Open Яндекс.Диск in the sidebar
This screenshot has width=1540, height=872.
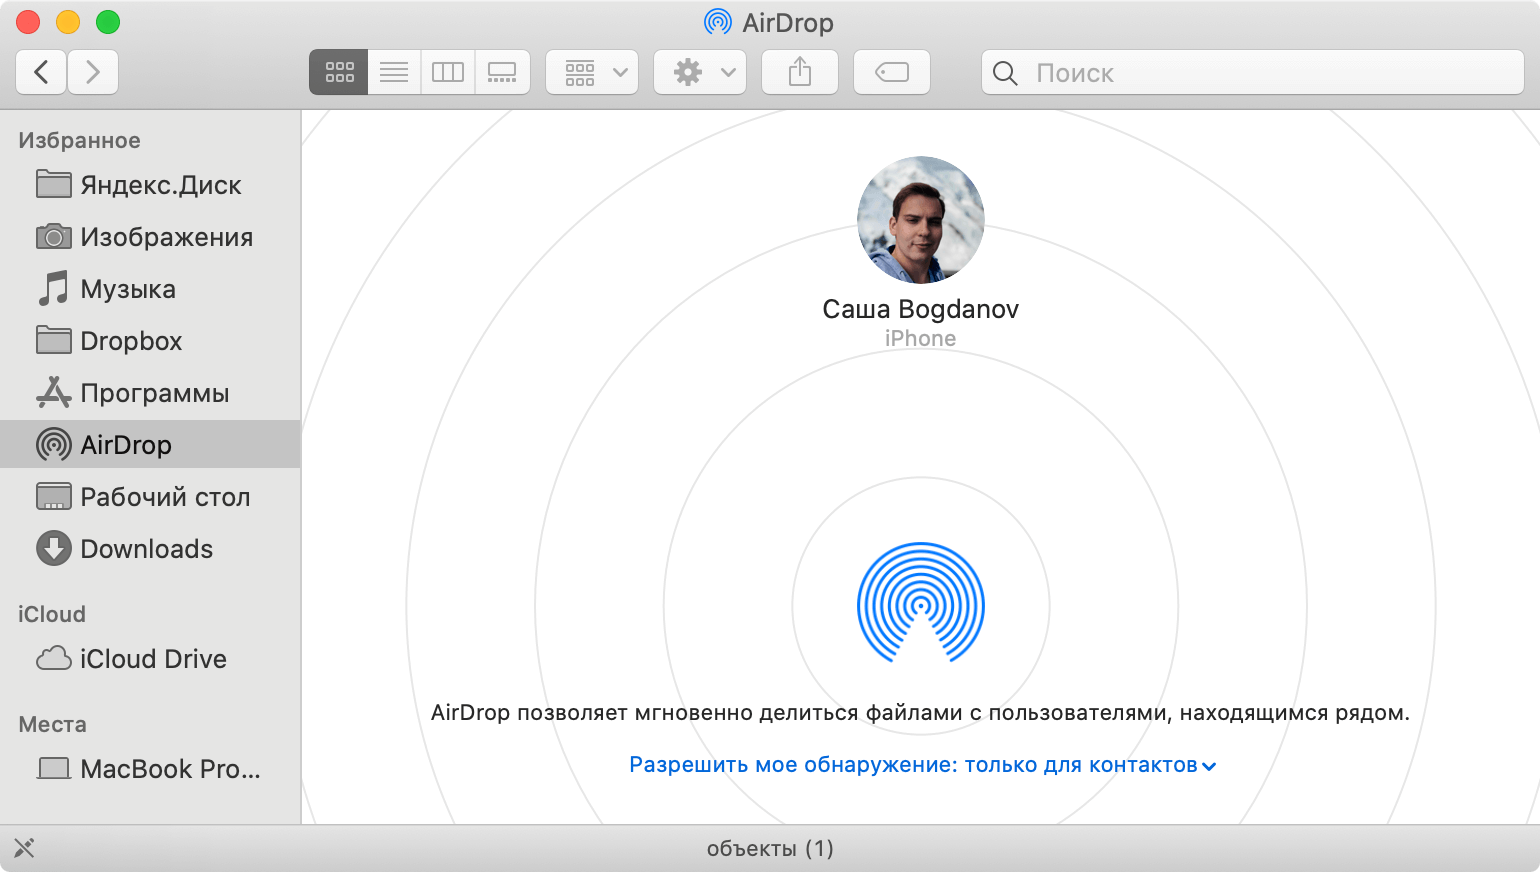click(160, 185)
